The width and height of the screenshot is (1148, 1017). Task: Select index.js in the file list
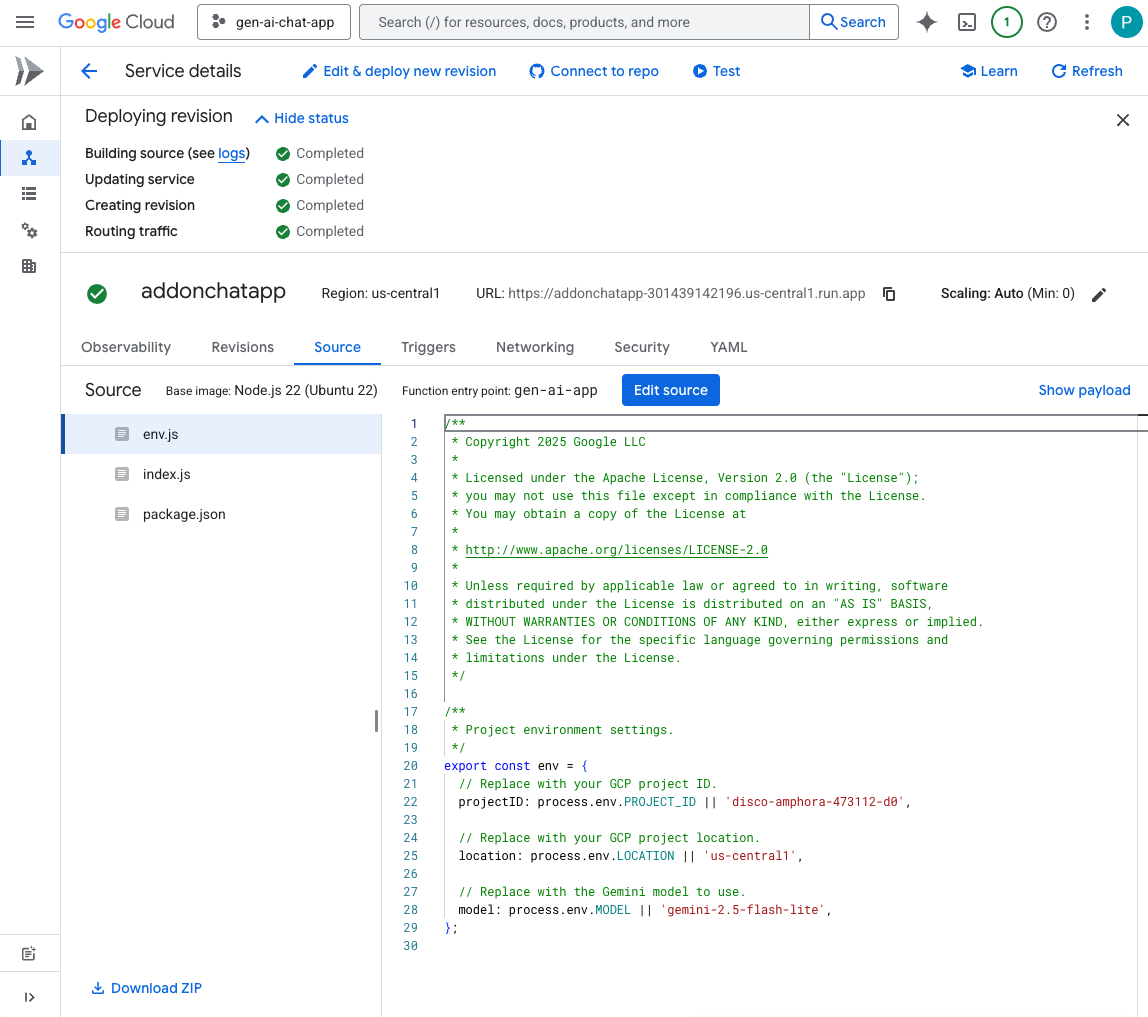pos(166,474)
